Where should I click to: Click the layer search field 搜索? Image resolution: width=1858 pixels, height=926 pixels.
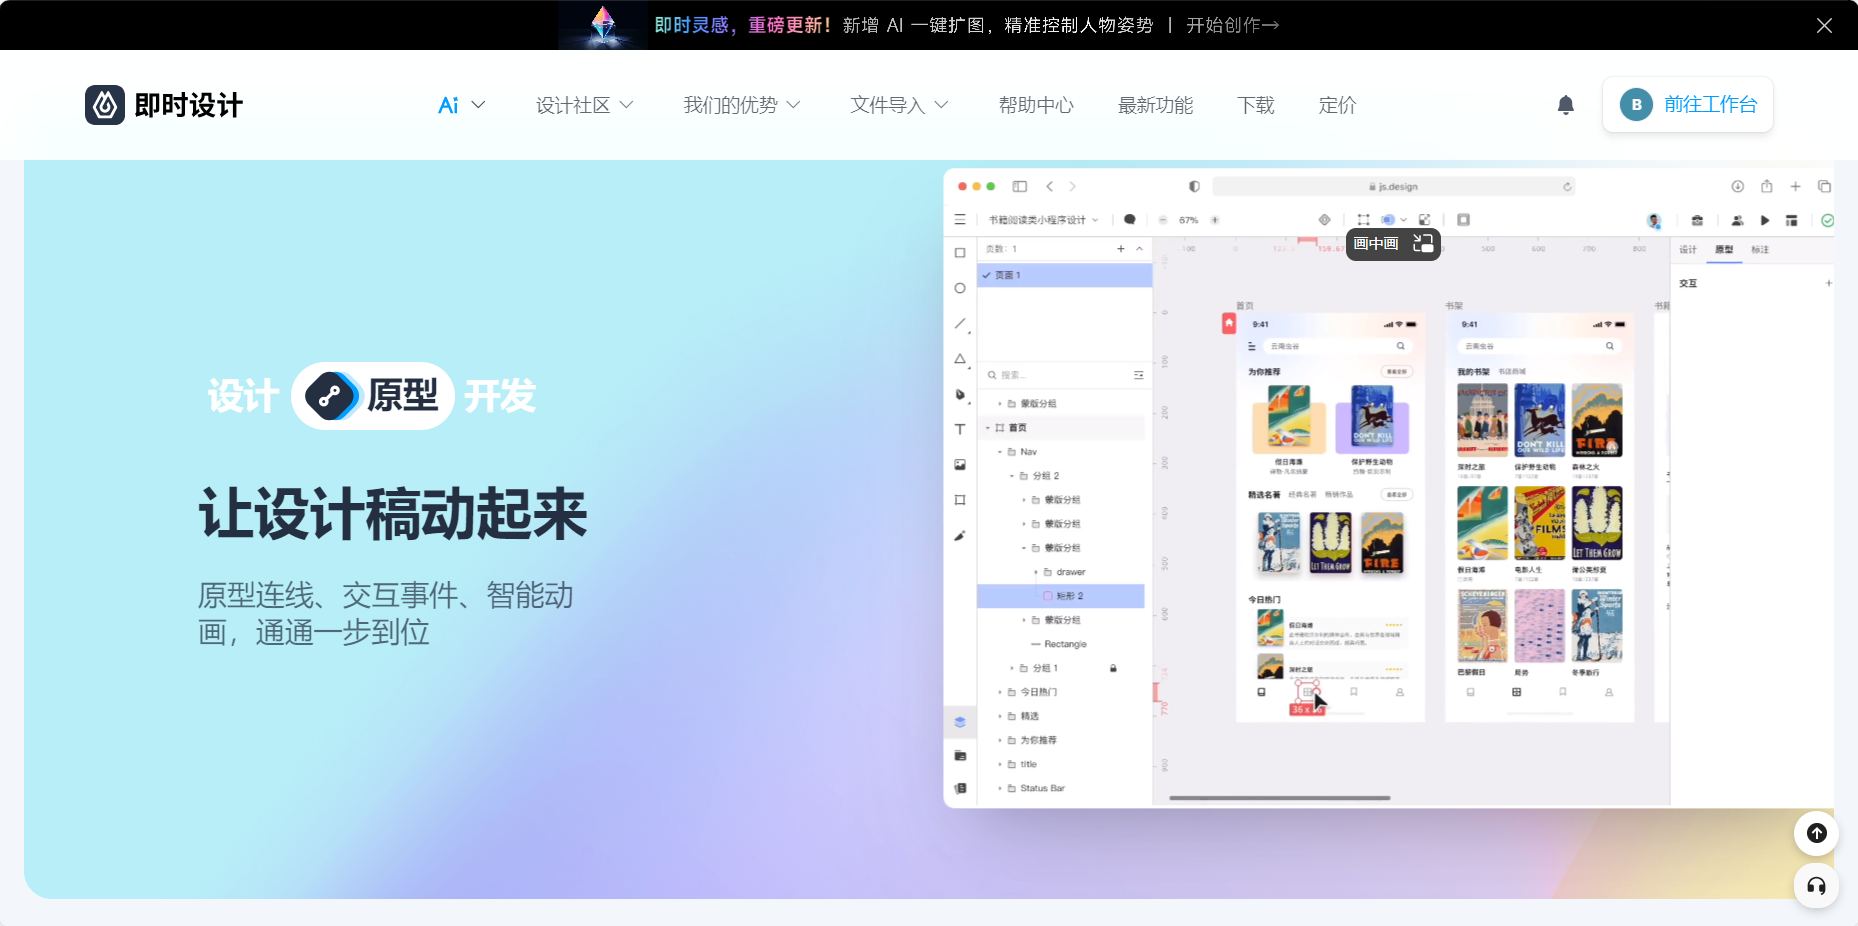(x=1055, y=375)
